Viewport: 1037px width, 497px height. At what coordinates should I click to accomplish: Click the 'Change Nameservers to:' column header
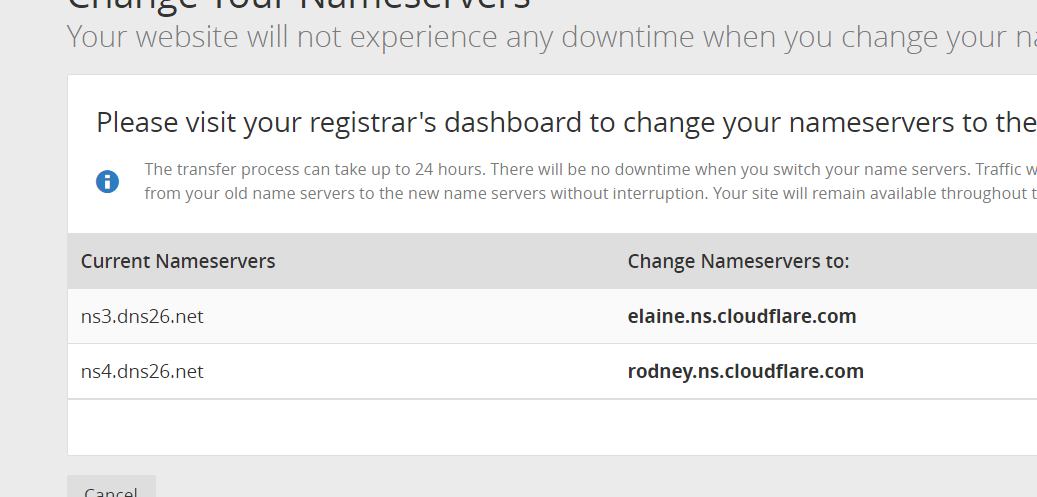click(738, 262)
